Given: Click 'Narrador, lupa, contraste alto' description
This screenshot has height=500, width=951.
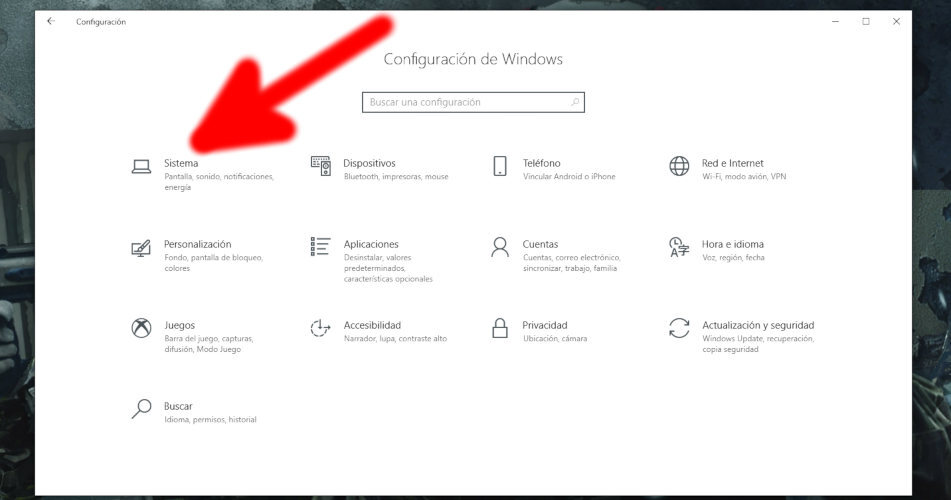Looking at the screenshot, I should click(395, 339).
